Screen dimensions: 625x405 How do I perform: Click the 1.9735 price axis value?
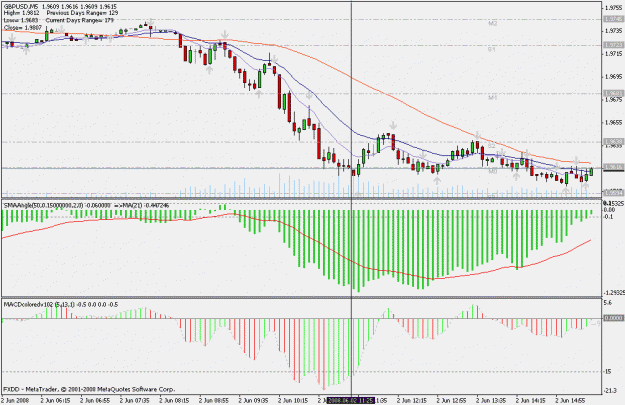coord(613,31)
